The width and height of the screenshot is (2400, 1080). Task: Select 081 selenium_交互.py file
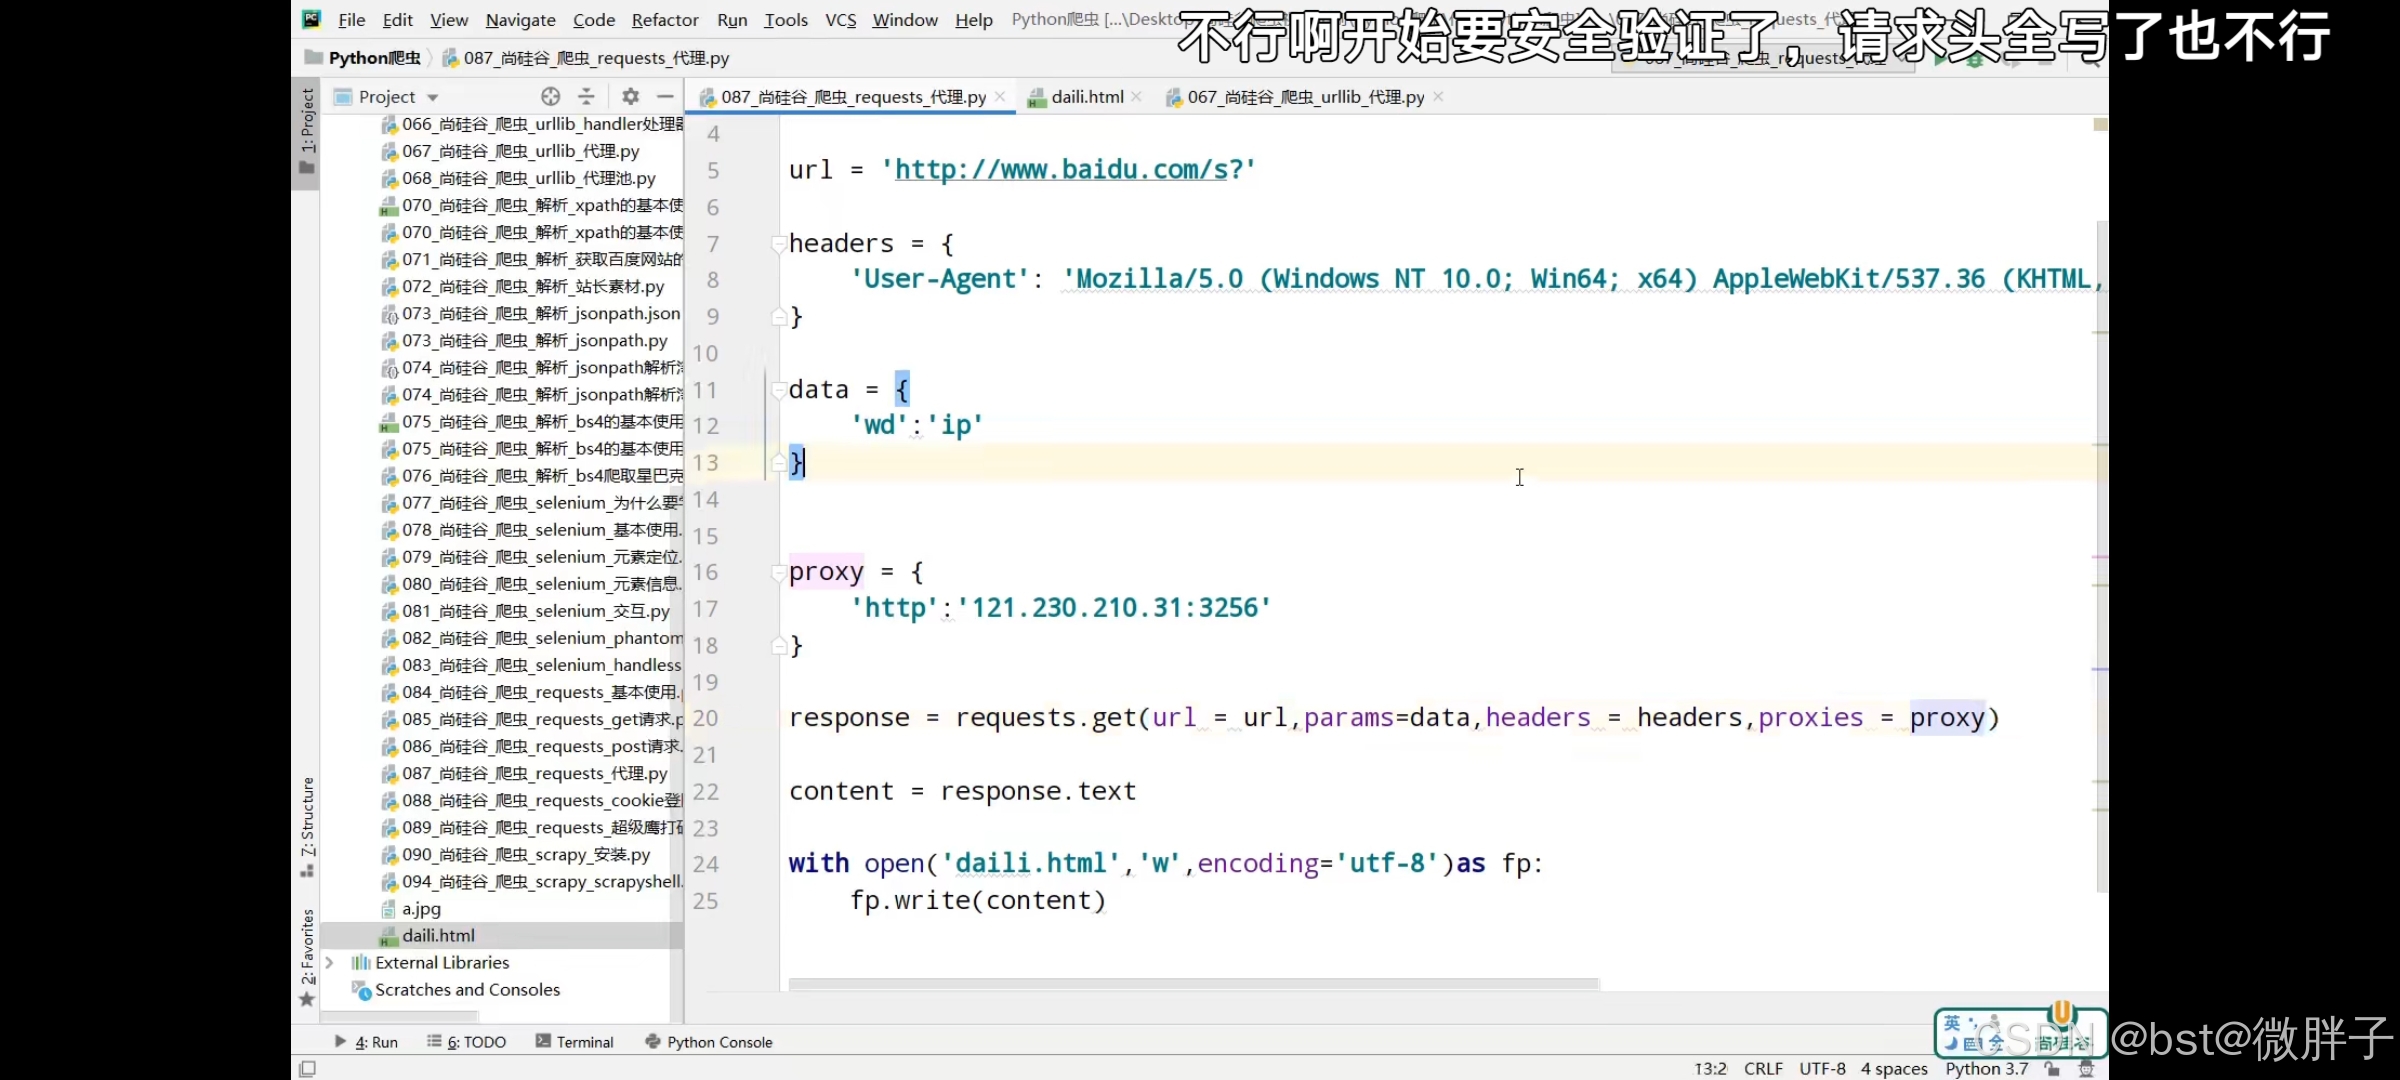(525, 611)
